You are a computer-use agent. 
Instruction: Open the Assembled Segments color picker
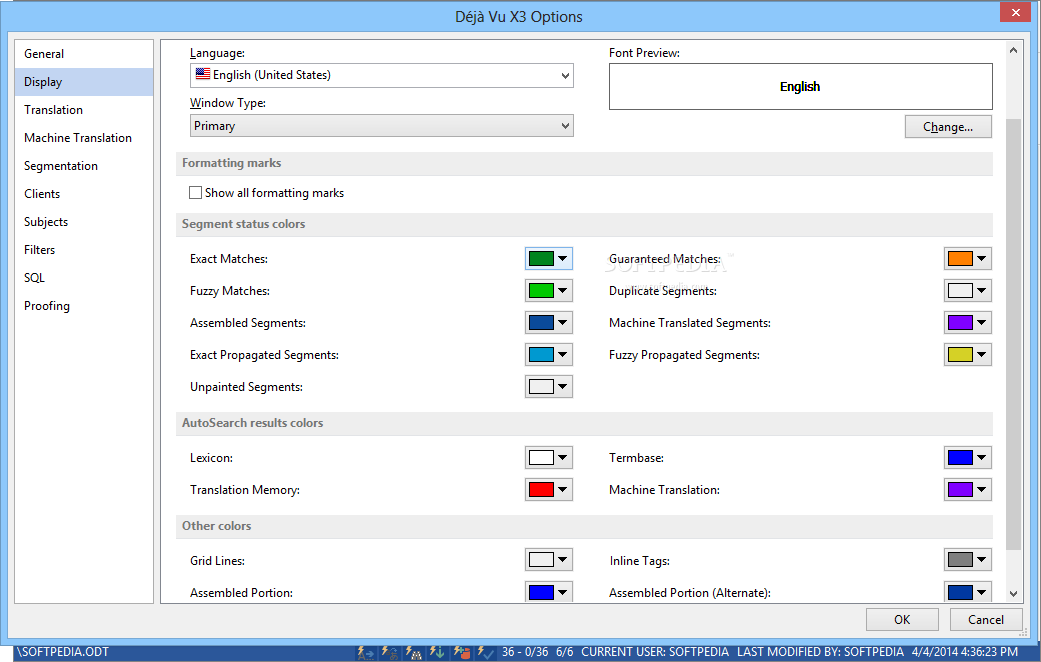point(548,323)
